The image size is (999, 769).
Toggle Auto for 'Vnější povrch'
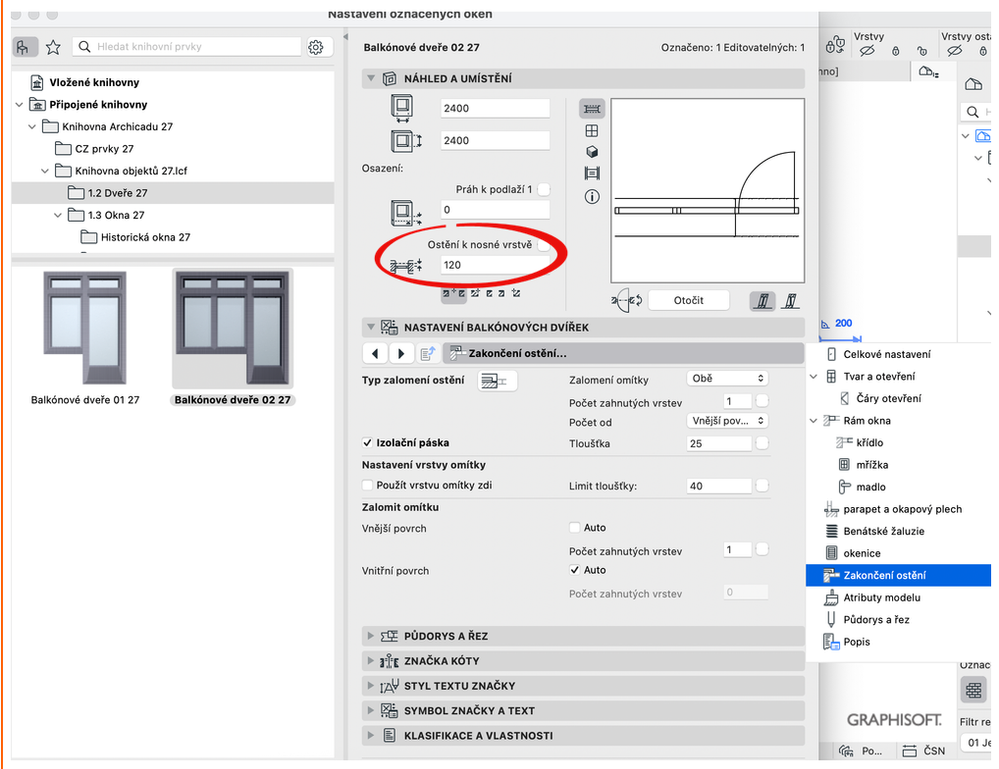(575, 528)
